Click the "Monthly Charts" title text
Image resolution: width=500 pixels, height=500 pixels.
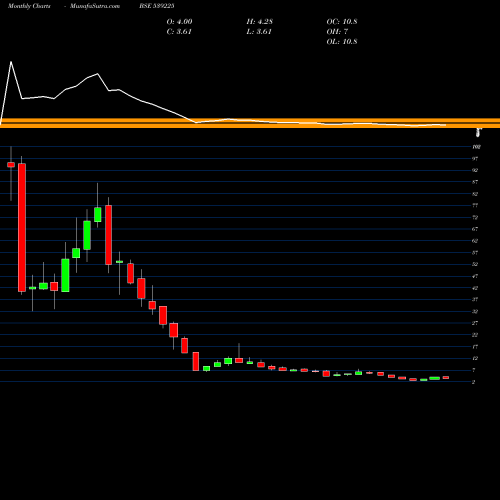click(x=29, y=6)
